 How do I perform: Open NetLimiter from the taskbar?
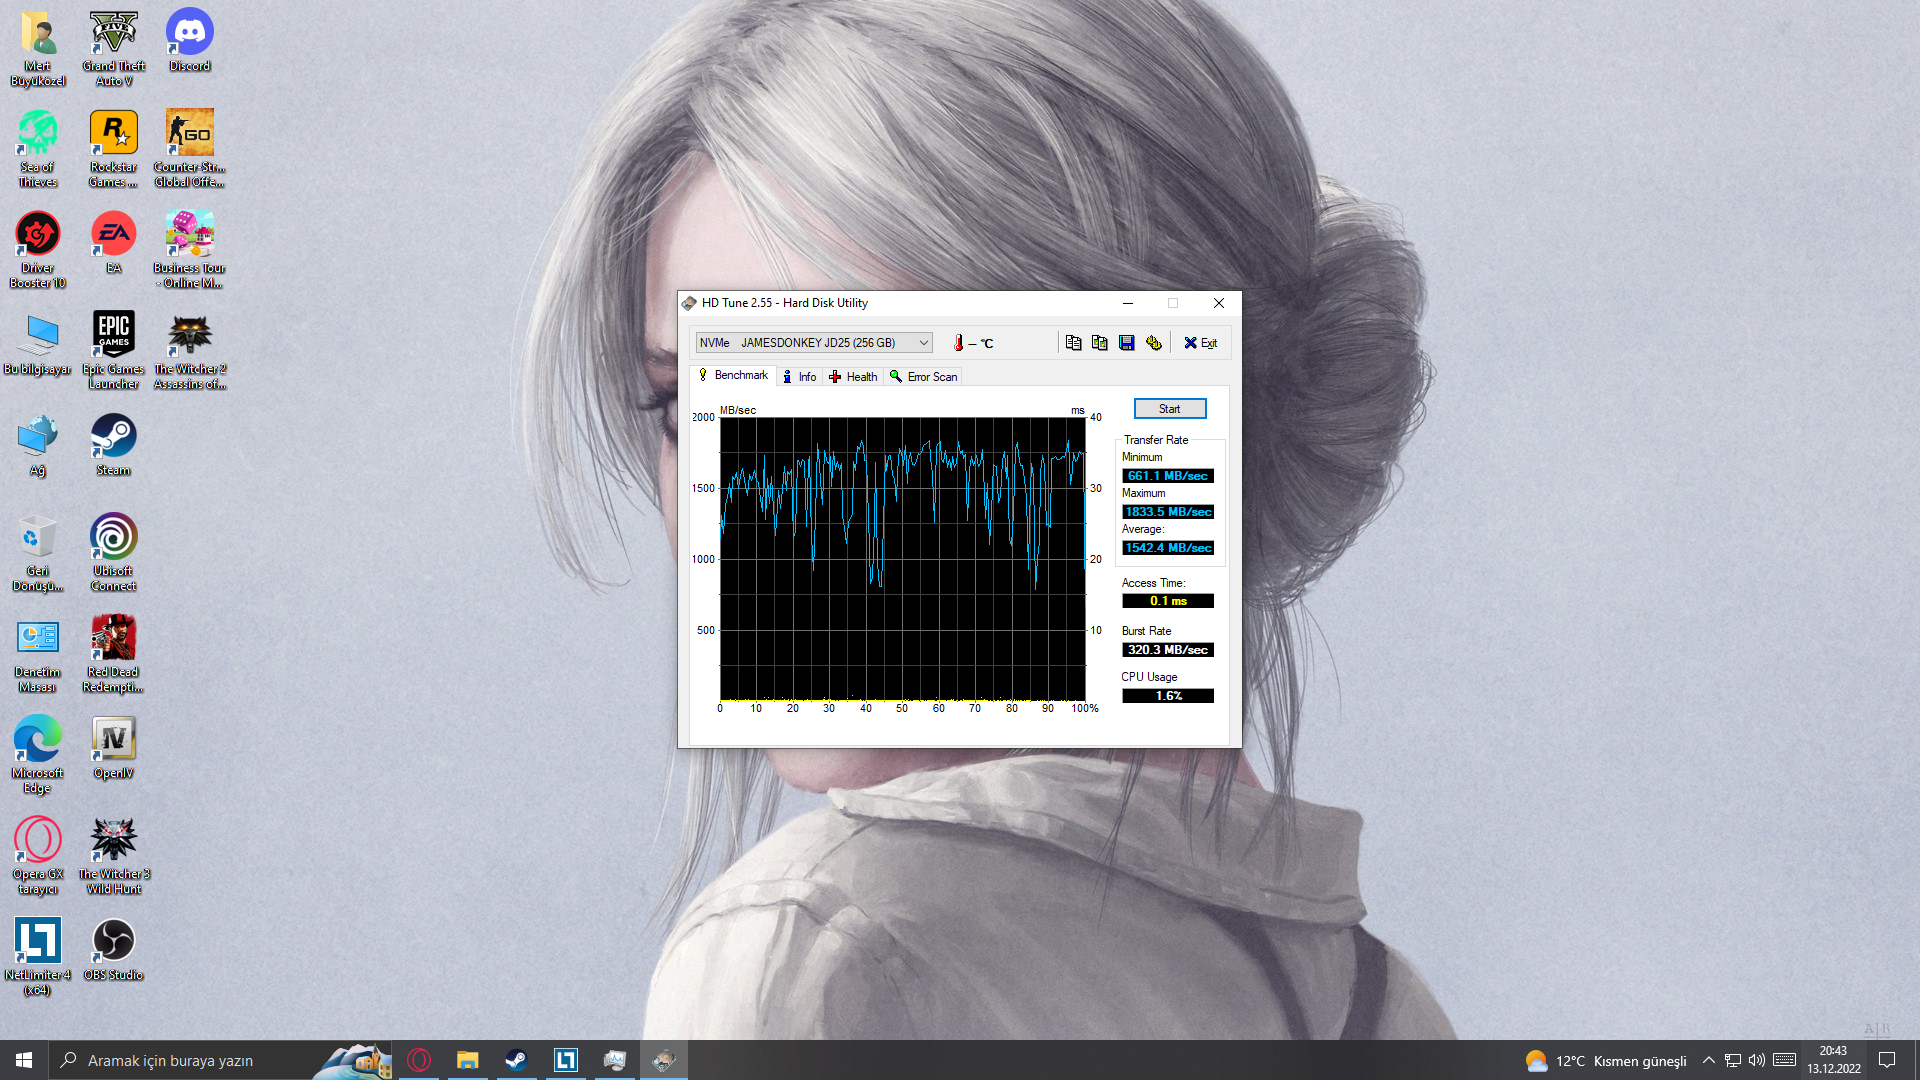(x=566, y=1060)
